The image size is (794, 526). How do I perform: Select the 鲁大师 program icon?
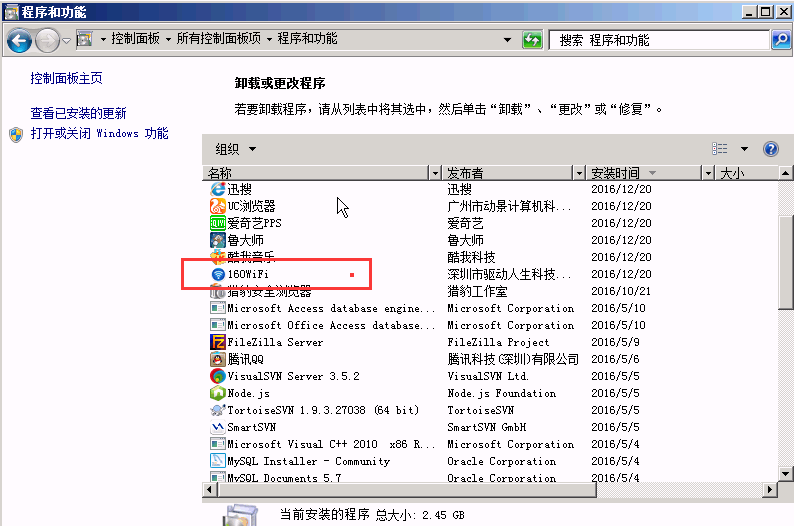218,240
